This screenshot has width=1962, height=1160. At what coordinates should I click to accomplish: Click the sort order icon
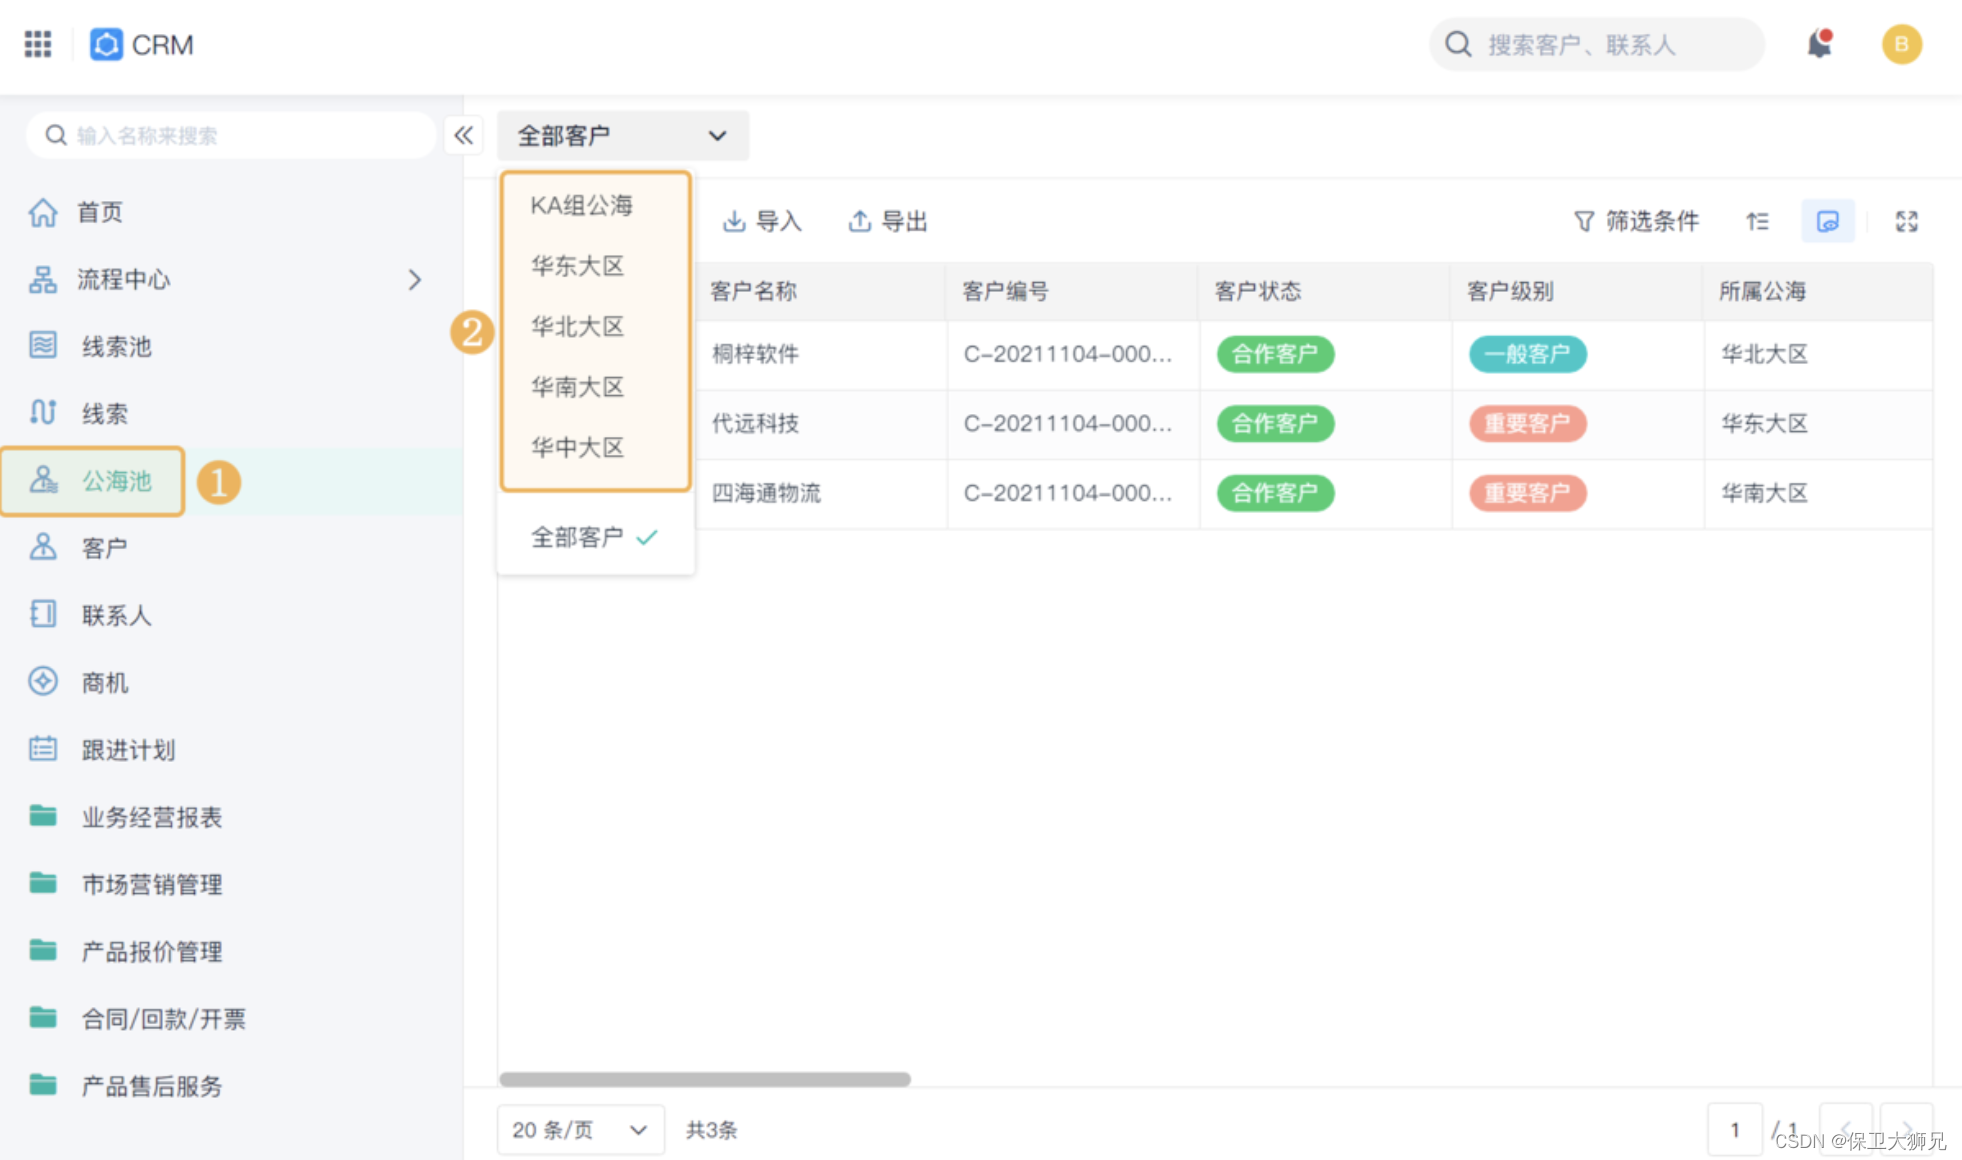click(1757, 221)
